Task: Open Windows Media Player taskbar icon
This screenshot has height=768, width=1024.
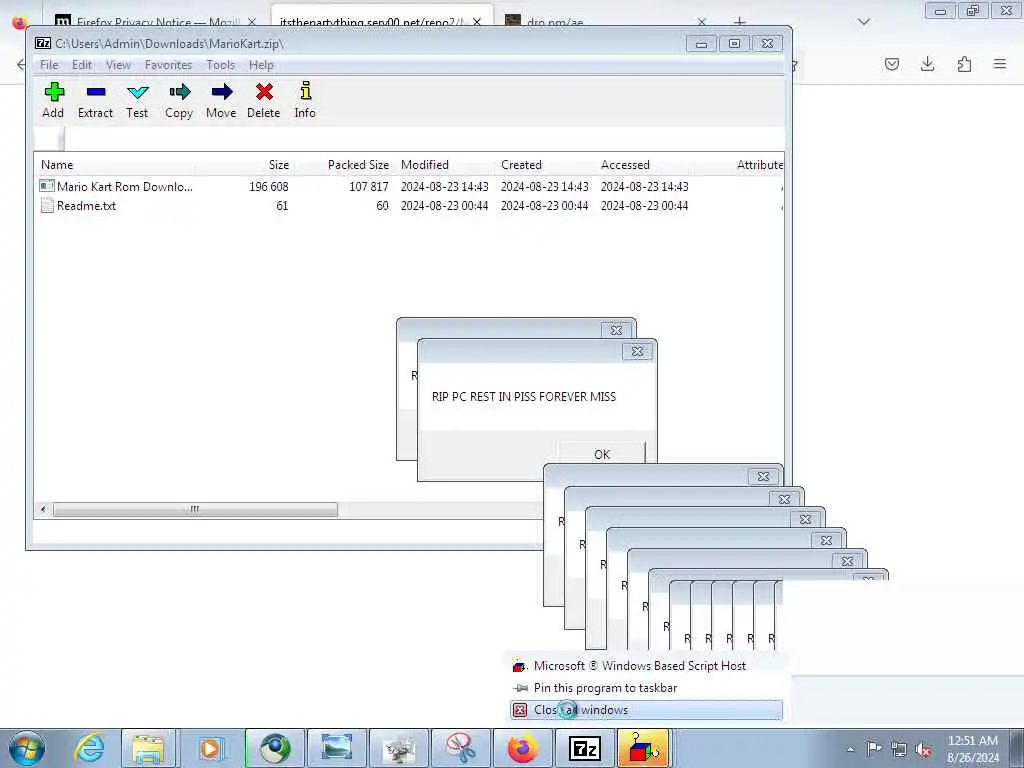Action: click(x=211, y=748)
